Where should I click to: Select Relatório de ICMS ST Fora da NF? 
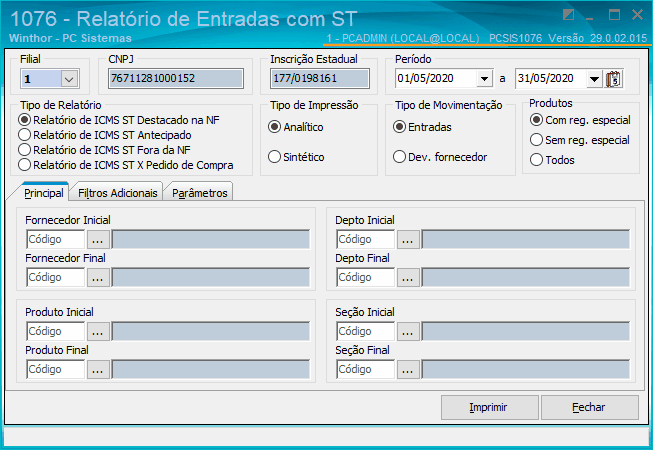coord(105,150)
